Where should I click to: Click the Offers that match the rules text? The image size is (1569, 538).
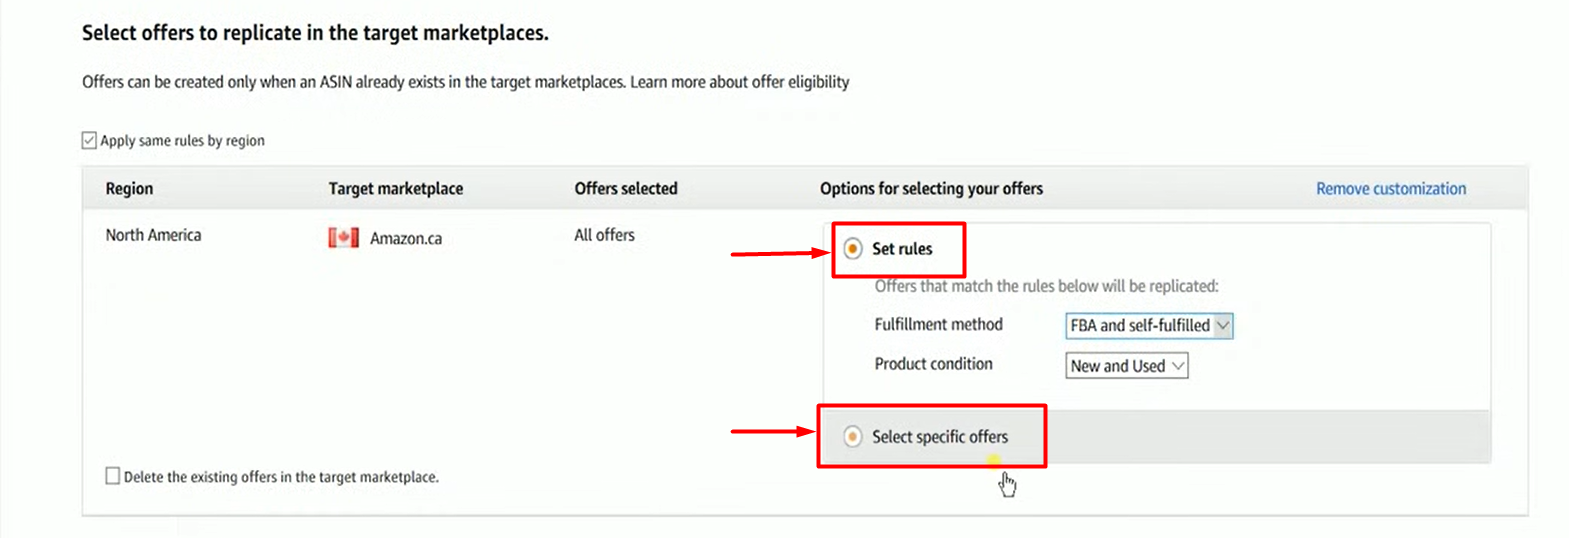coord(1046,286)
